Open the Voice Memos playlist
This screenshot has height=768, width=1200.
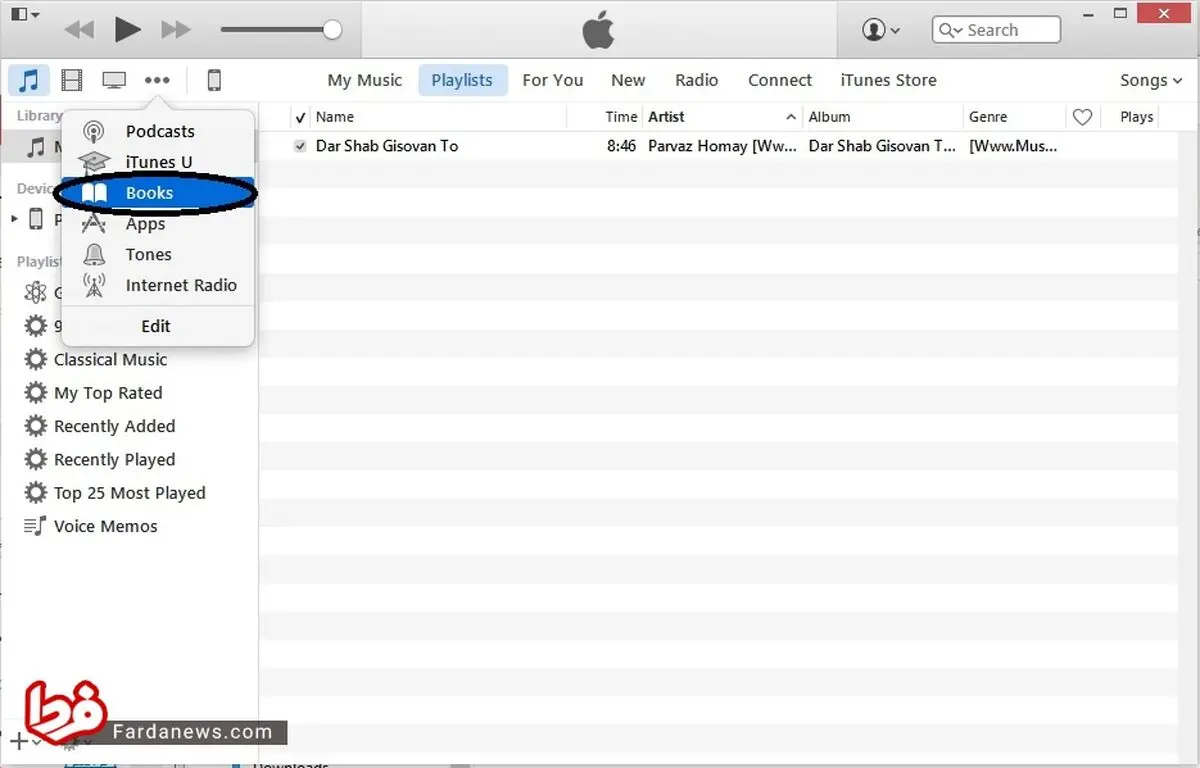pyautogui.click(x=105, y=526)
